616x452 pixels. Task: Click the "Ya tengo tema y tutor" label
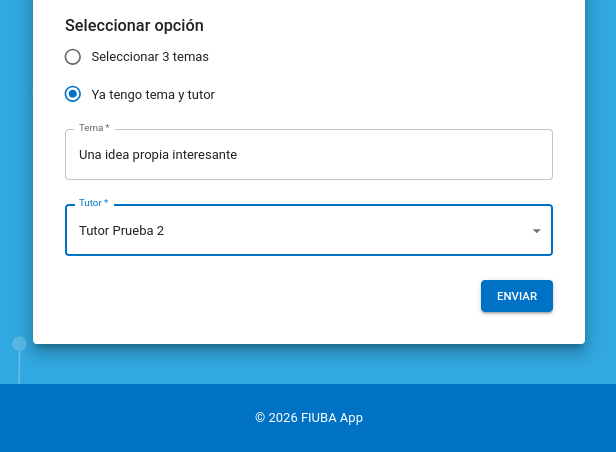point(153,95)
